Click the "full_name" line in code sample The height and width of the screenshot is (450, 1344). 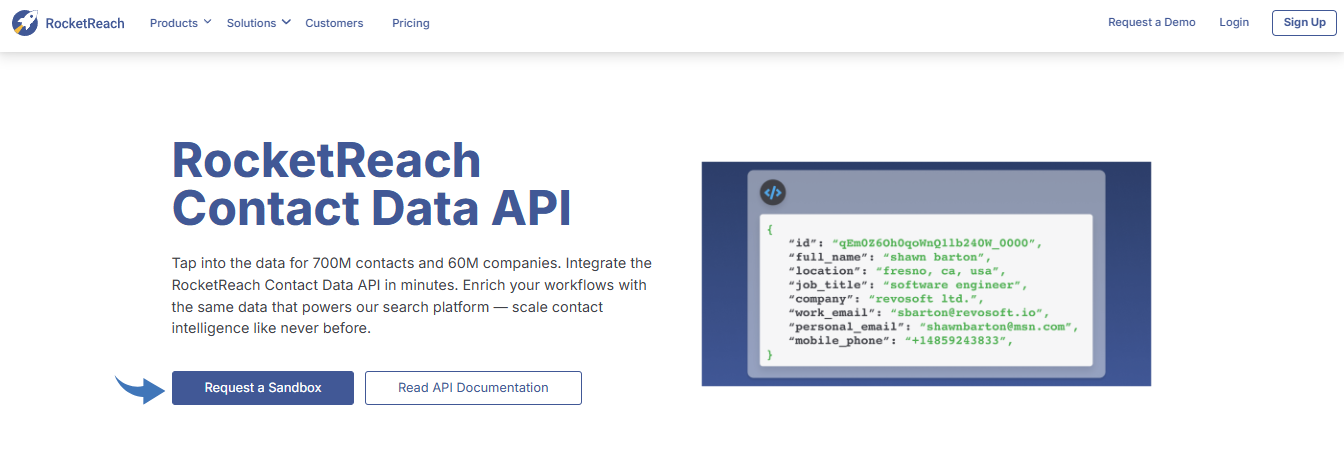(890, 257)
